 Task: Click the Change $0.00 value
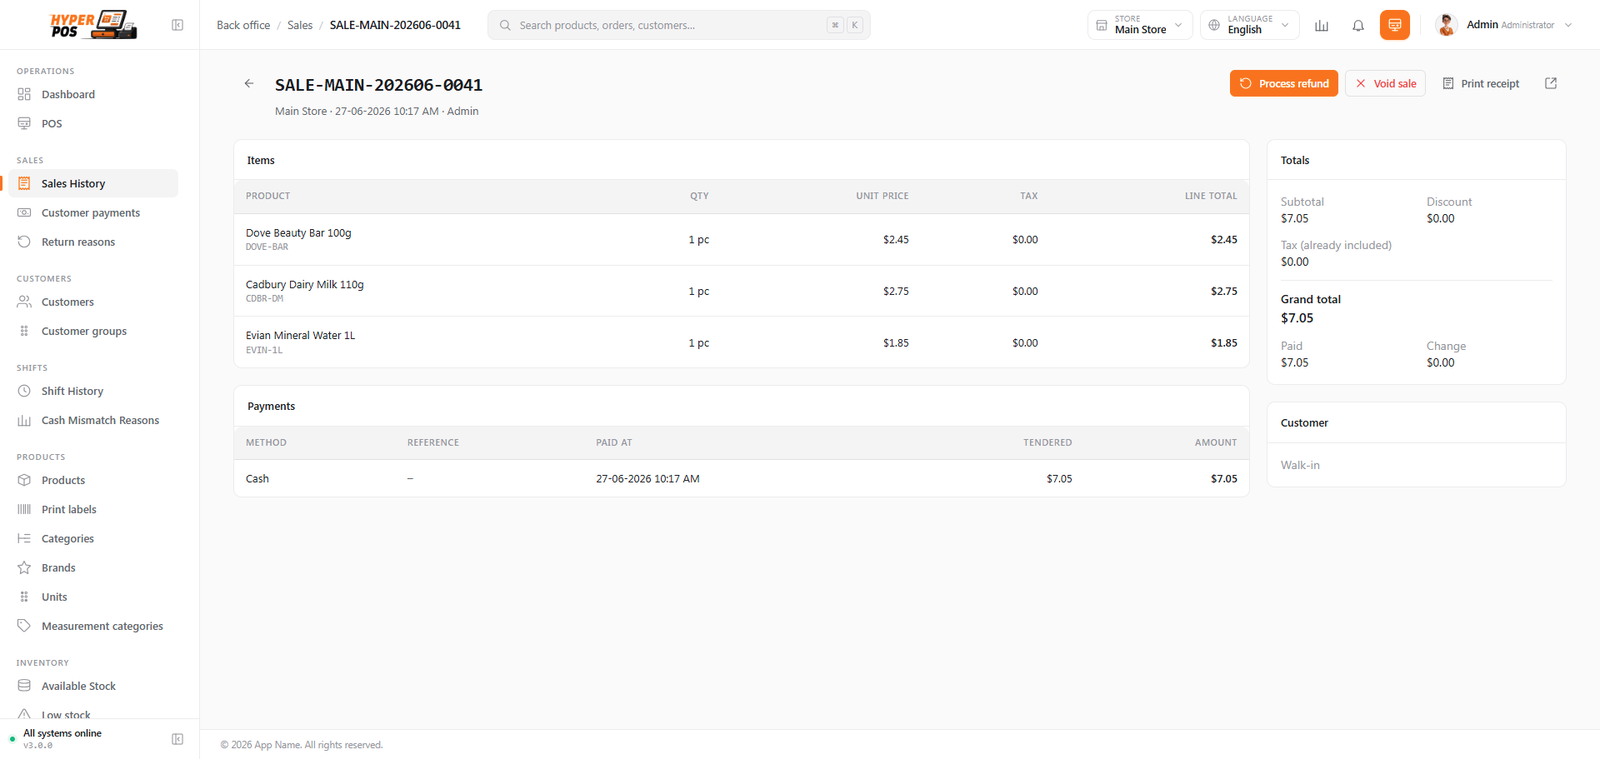[1441, 363]
